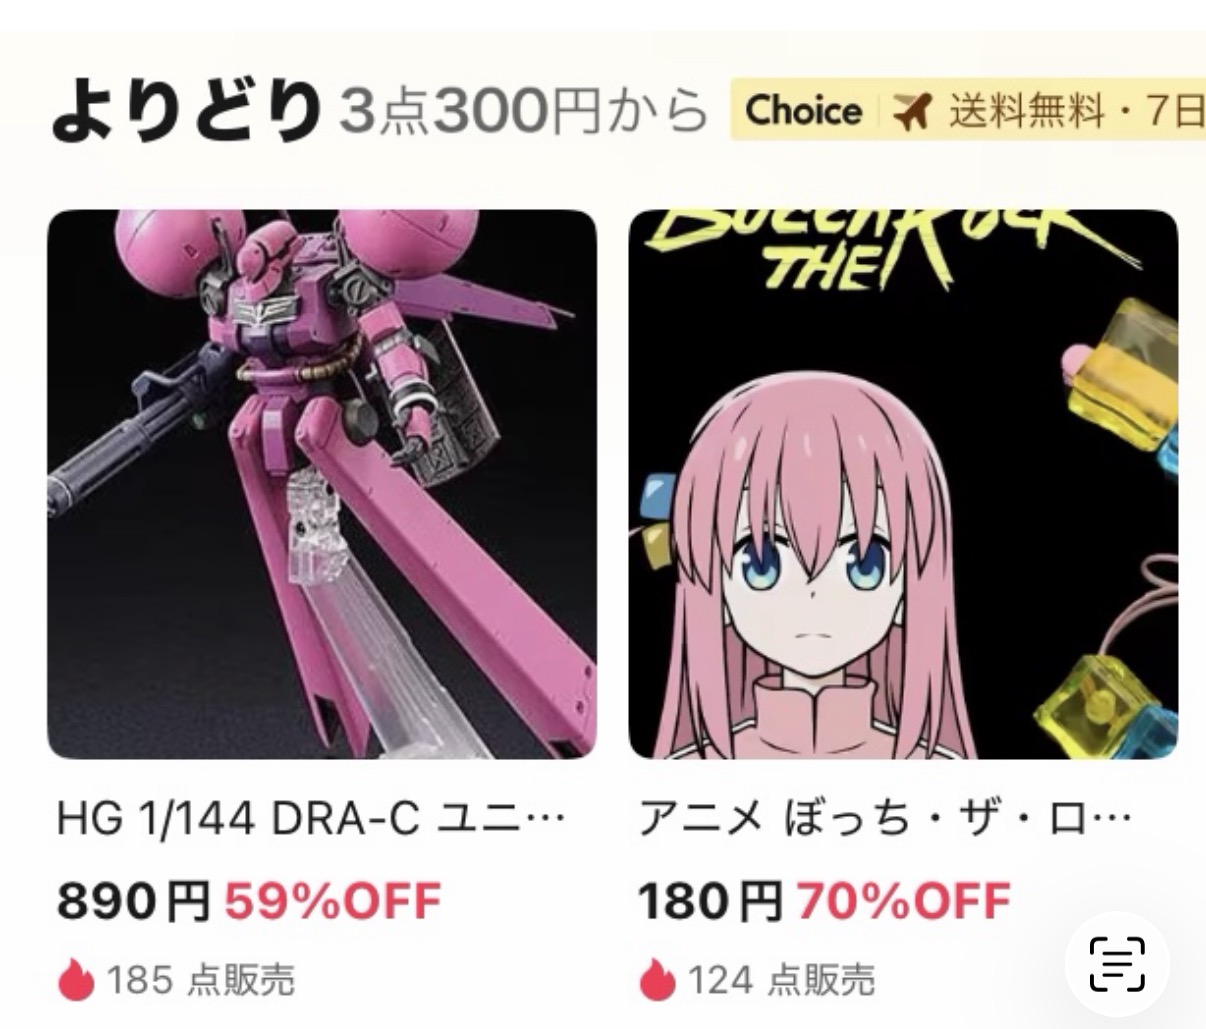Open the pink Gundam model thumbnail

point(322,484)
